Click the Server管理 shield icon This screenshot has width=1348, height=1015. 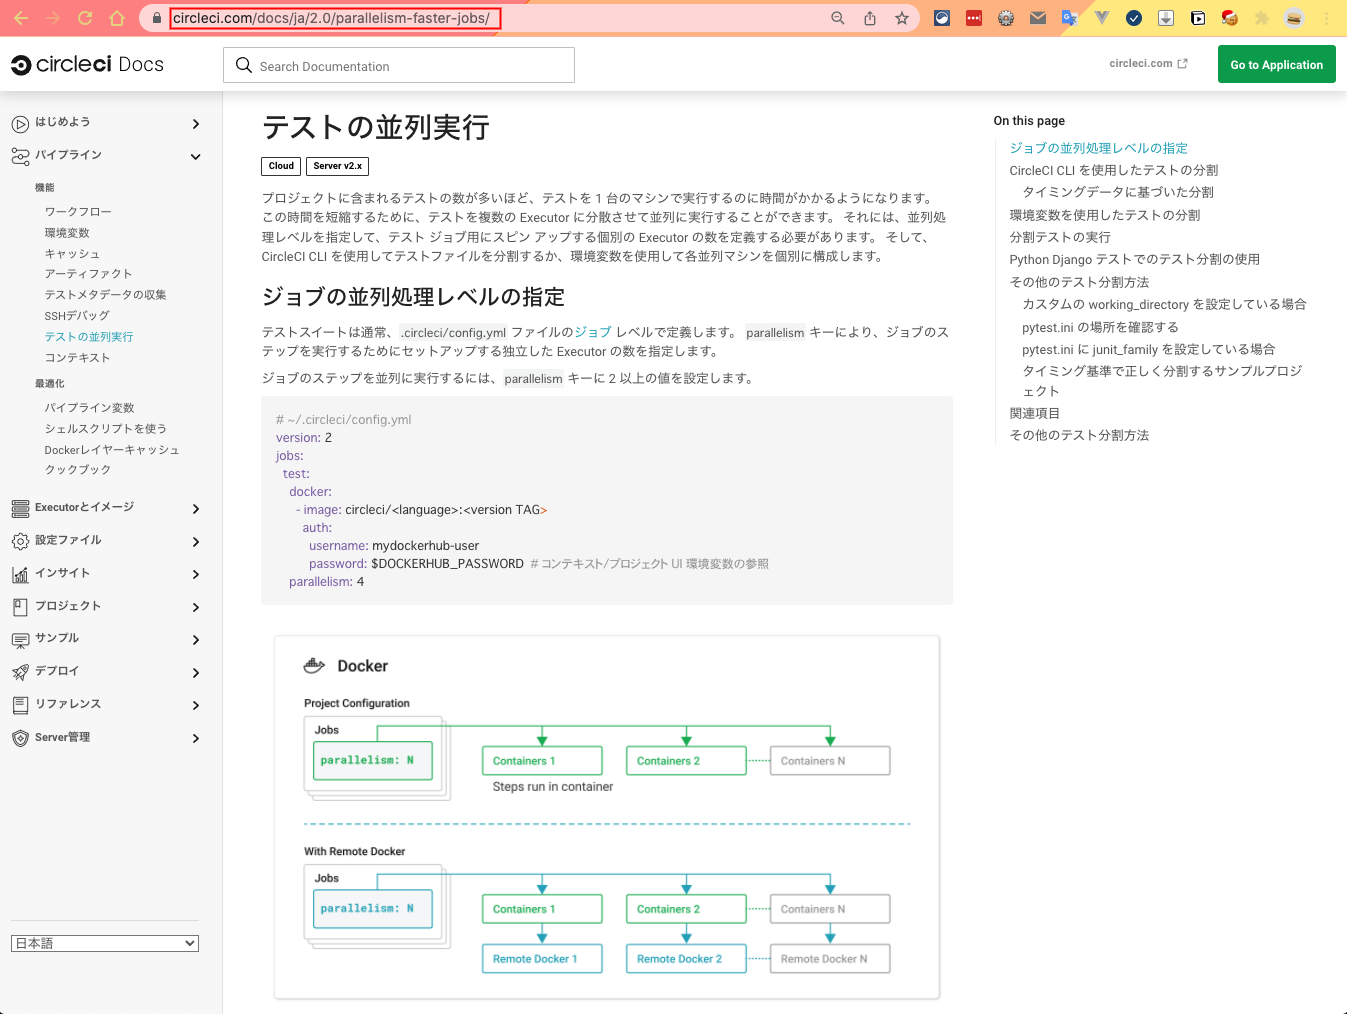20,738
